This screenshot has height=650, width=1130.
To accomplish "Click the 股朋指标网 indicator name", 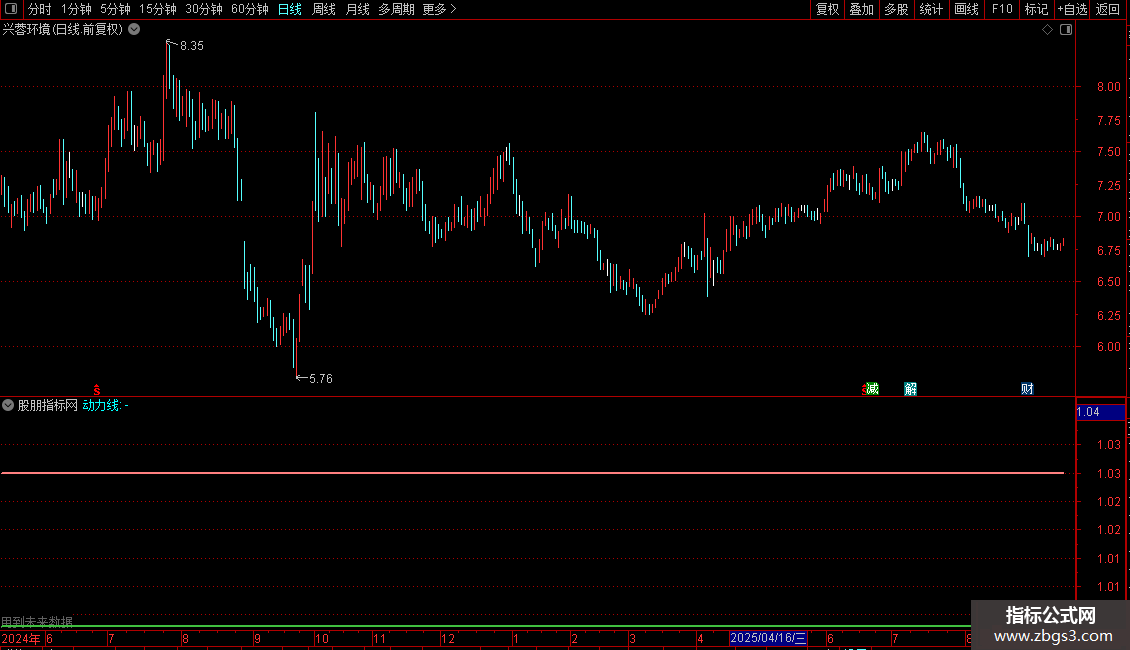I will (x=48, y=405).
